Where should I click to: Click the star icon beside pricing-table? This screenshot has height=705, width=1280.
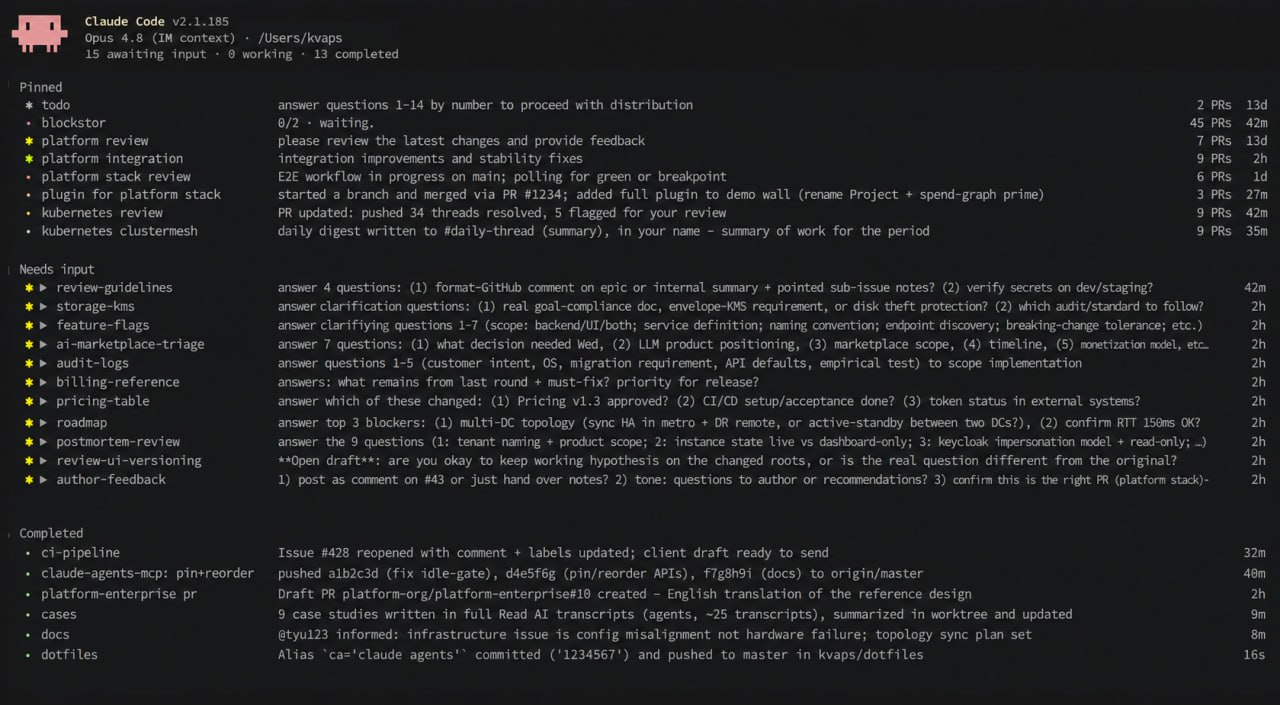29,402
